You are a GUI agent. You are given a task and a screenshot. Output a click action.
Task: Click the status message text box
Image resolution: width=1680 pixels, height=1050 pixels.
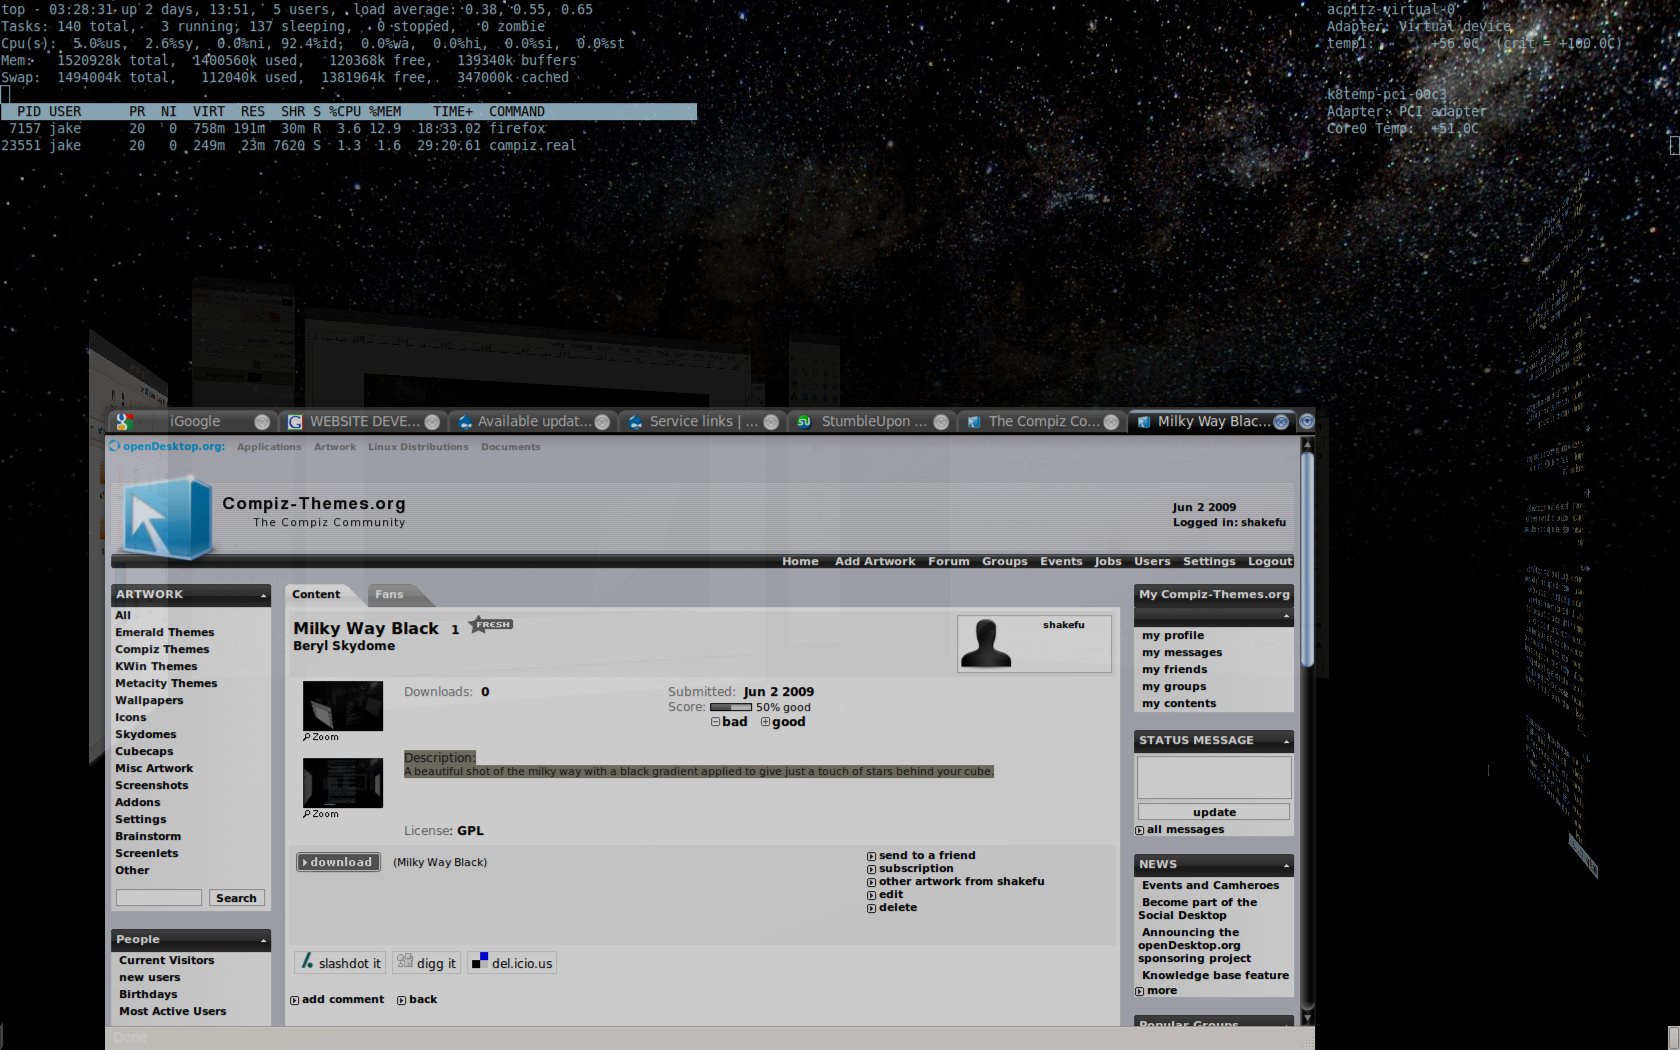[x=1214, y=777]
